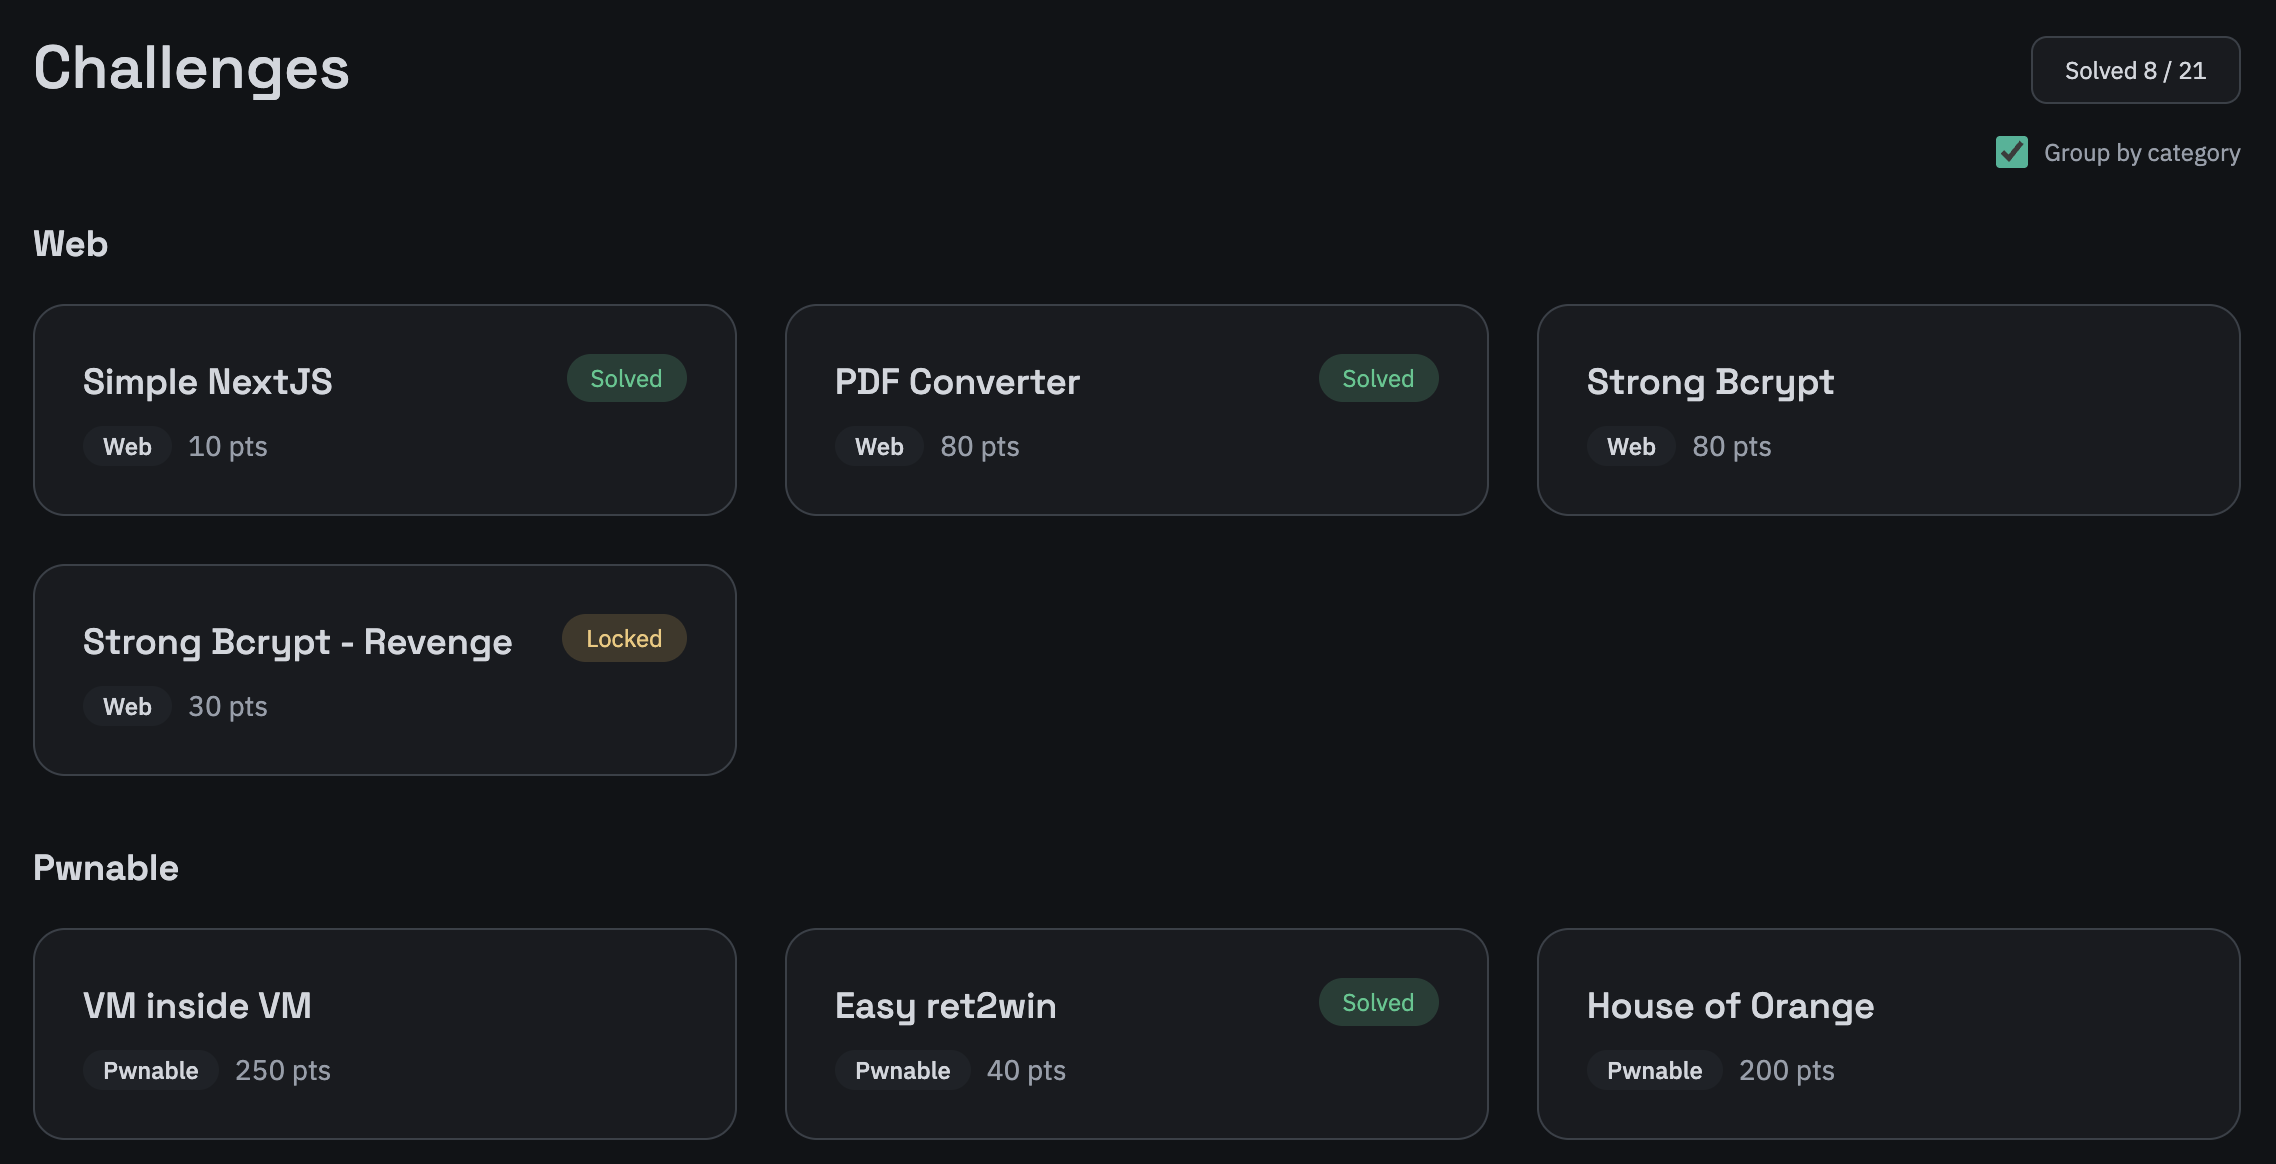Select the Easy ret2win challenge card
Viewport: 2276px width, 1164px height.
pyautogui.click(x=1136, y=1034)
